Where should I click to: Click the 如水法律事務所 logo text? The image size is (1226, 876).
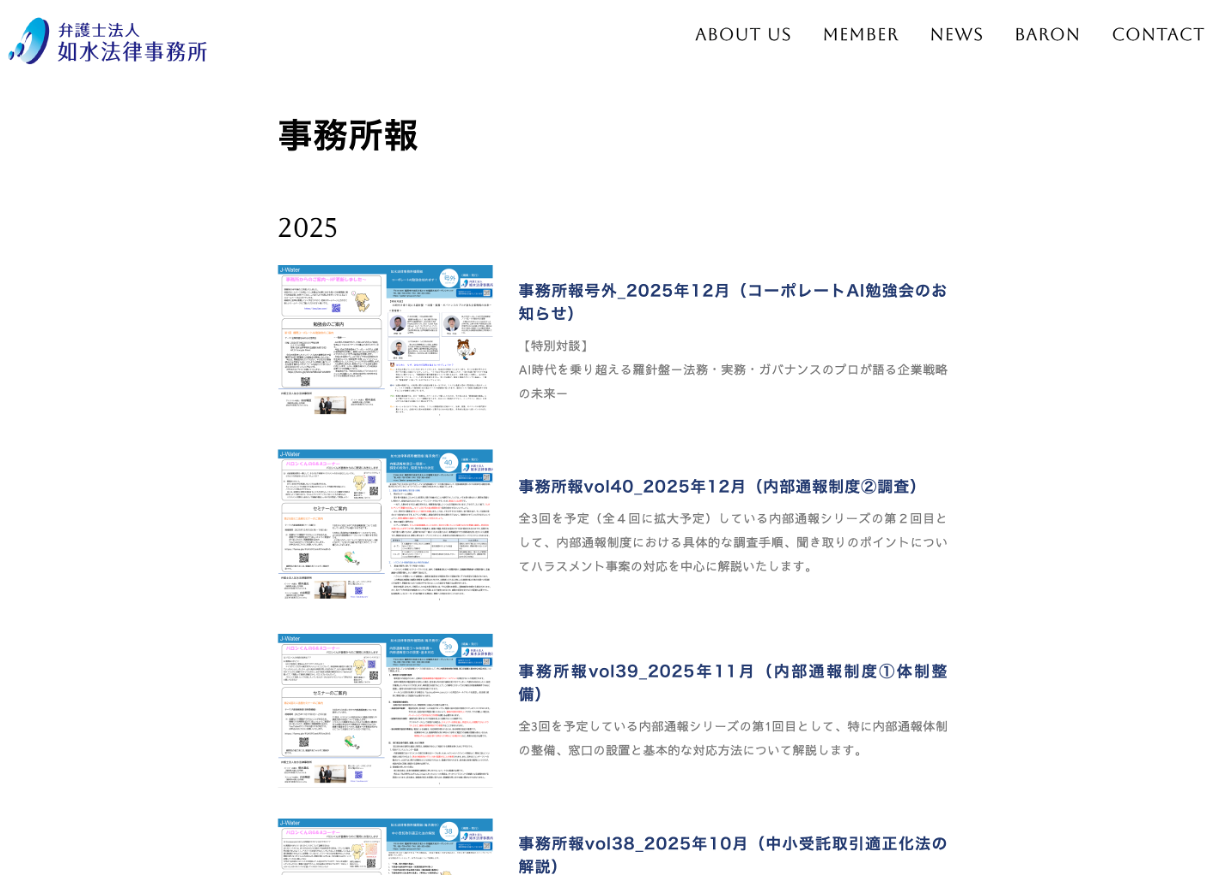132,50
